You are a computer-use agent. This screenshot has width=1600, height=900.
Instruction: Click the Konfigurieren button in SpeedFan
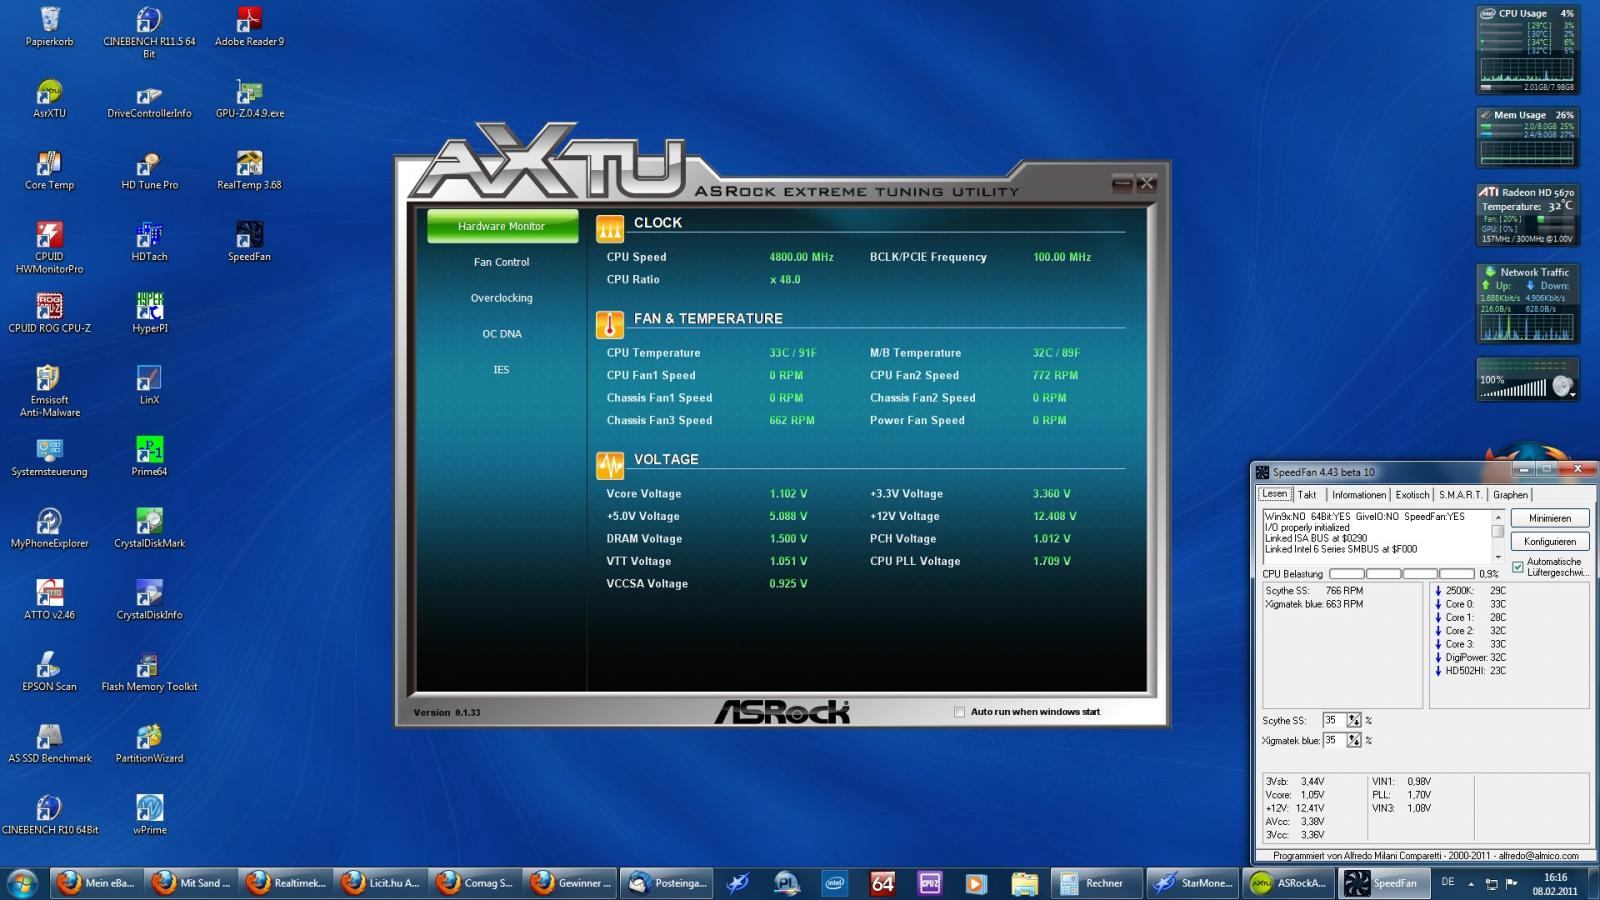tap(1550, 541)
